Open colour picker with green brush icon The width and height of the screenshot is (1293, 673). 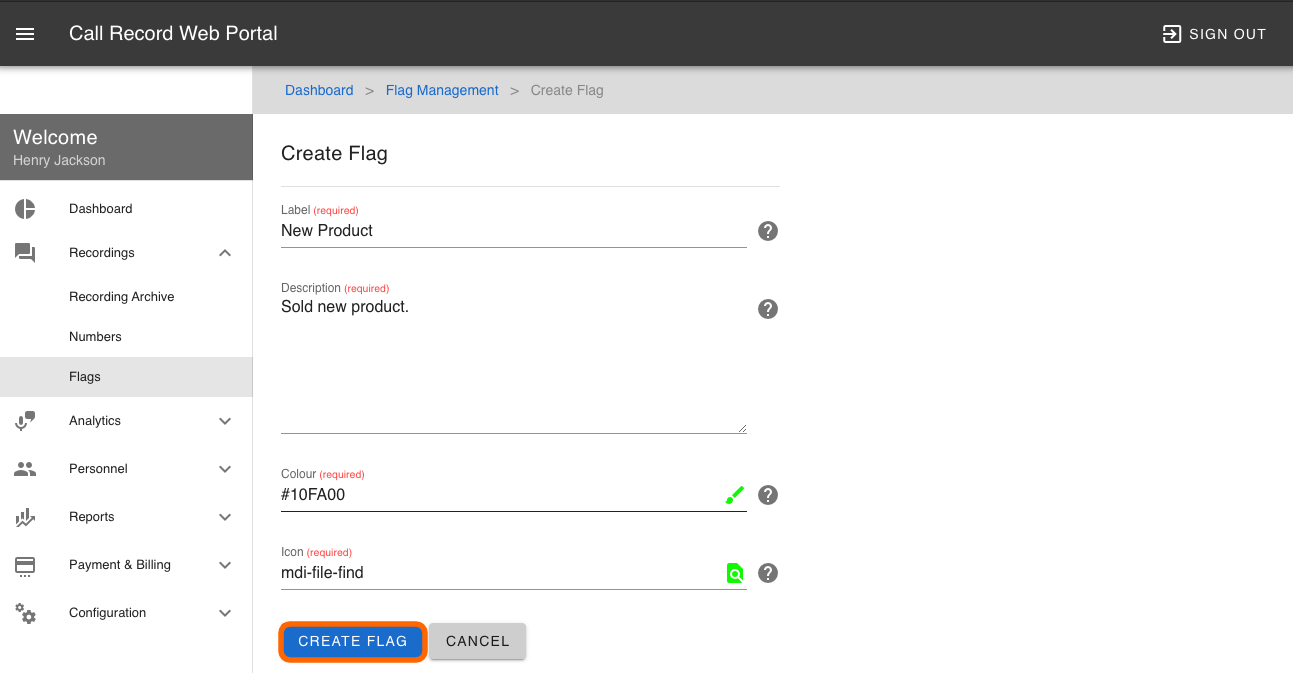735,495
